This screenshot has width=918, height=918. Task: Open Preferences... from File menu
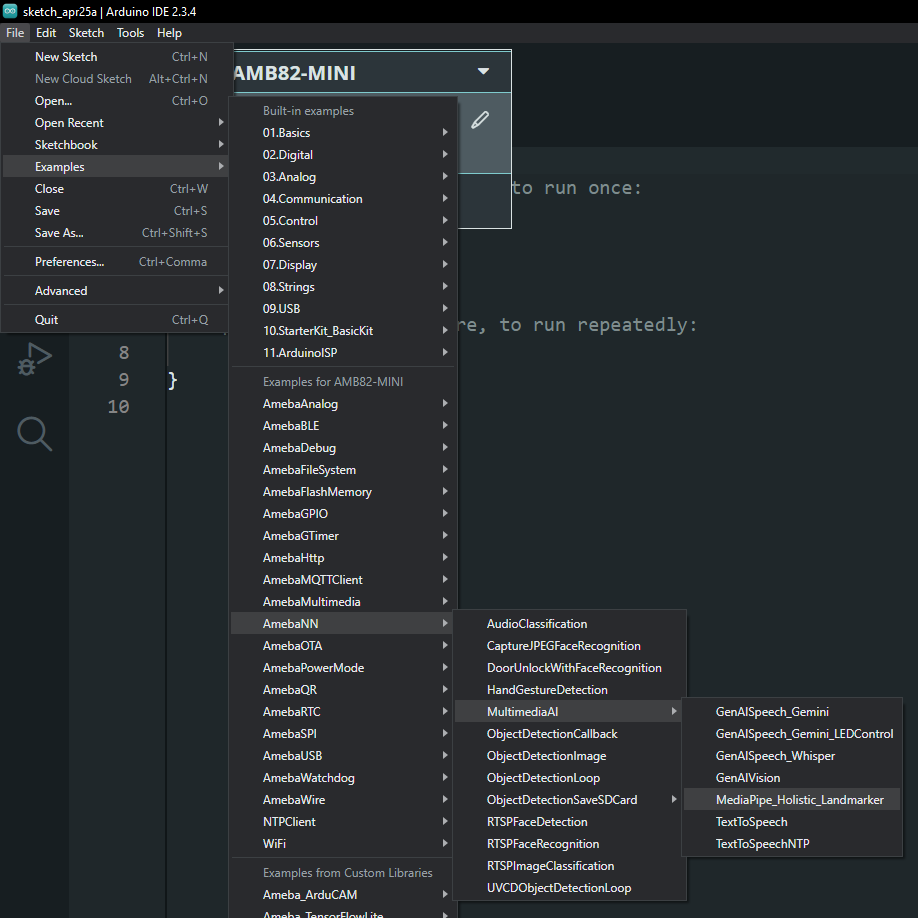115,262
